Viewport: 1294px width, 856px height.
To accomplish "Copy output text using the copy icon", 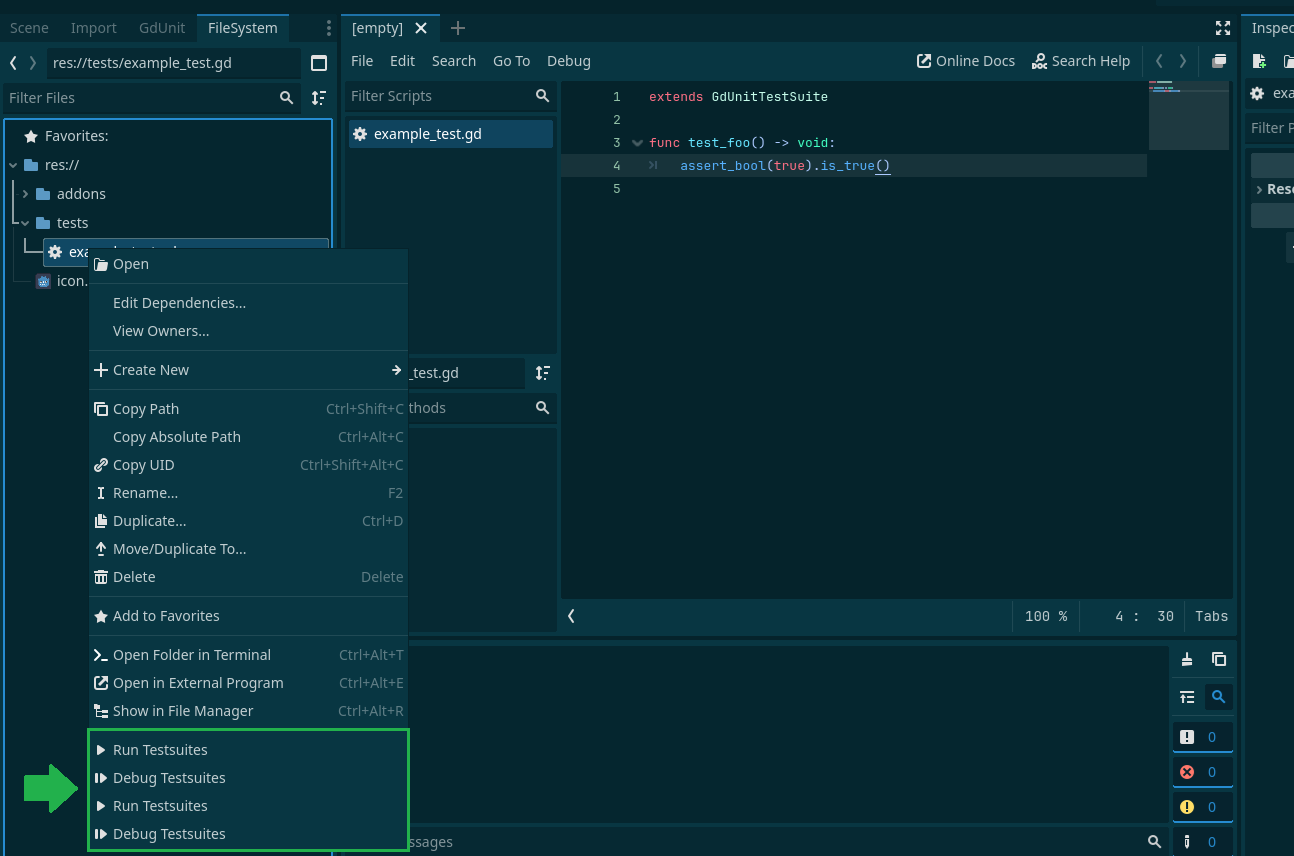I will 1218,659.
